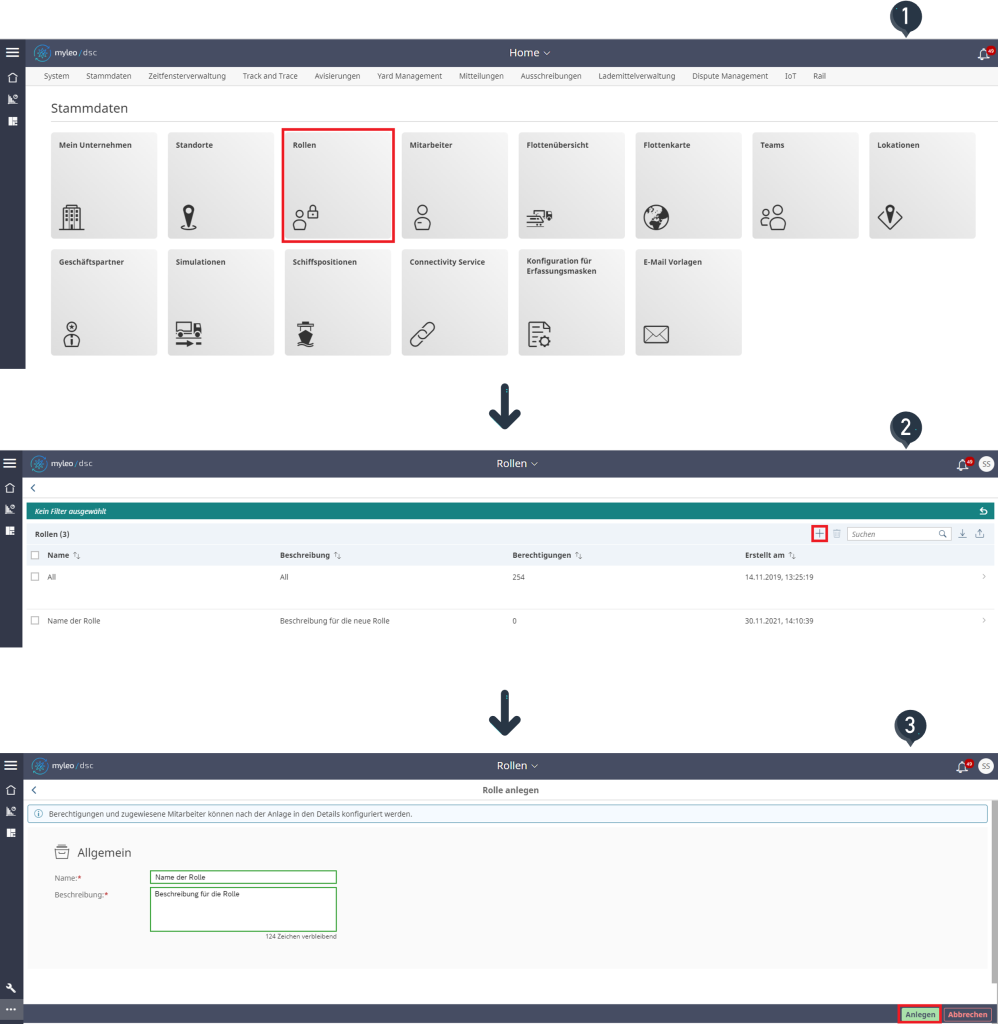Open the Lademittelverwaltung menu
The width and height of the screenshot is (998, 1024).
[636, 76]
